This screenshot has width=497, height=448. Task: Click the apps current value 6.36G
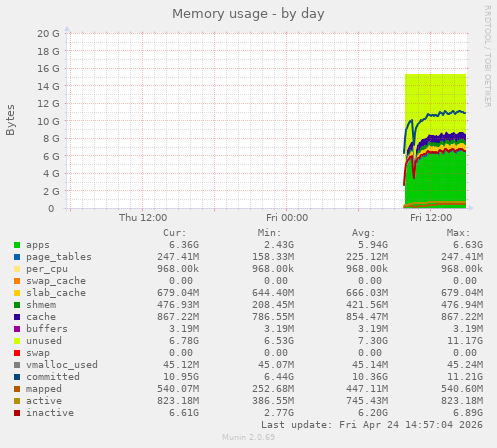(x=184, y=245)
